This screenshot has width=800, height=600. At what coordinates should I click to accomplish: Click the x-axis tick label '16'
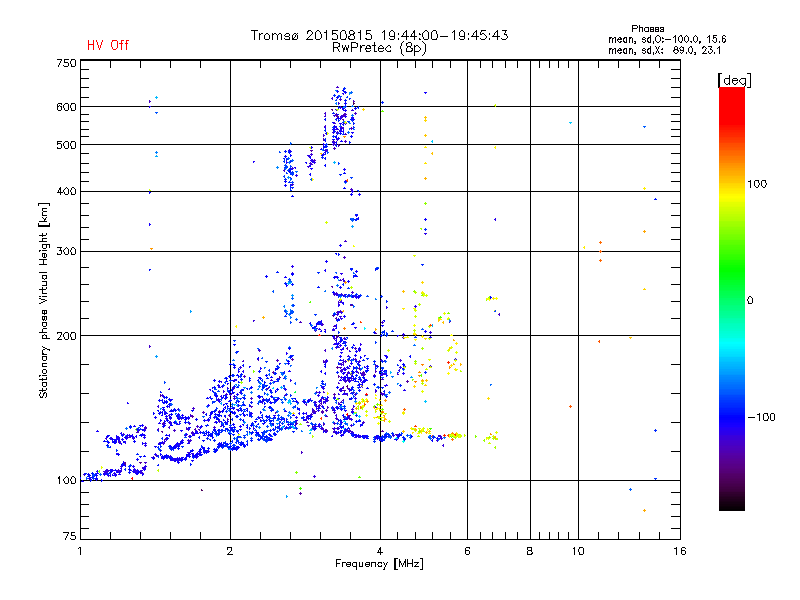point(680,551)
